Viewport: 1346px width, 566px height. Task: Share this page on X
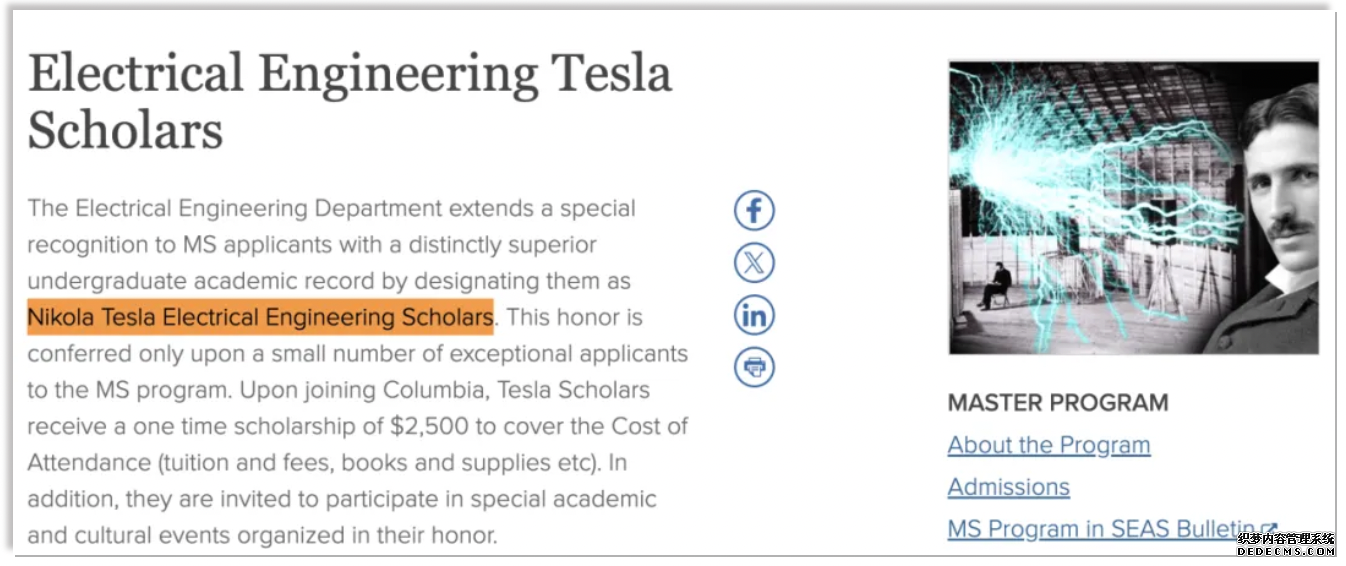click(755, 263)
